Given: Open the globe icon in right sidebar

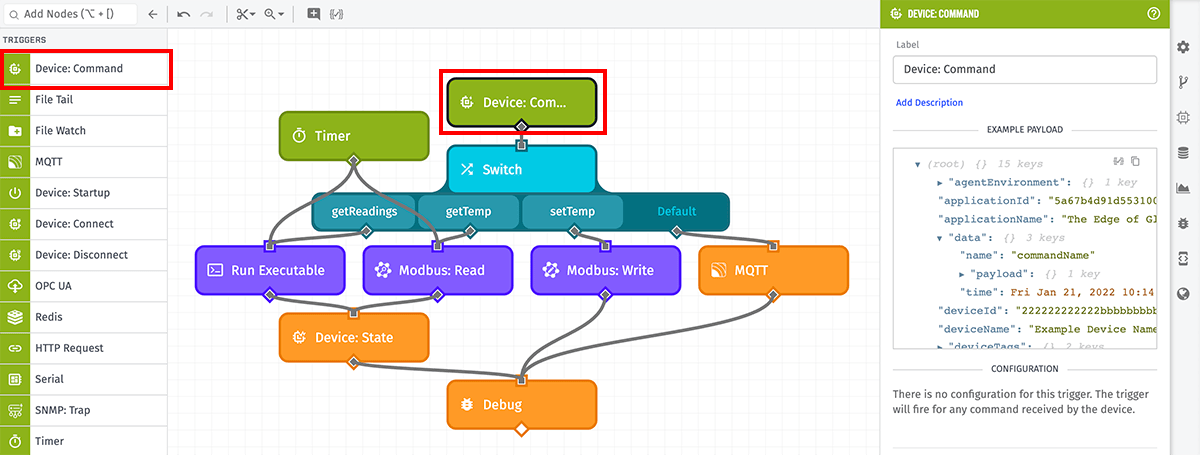Looking at the screenshot, I should (x=1184, y=293).
